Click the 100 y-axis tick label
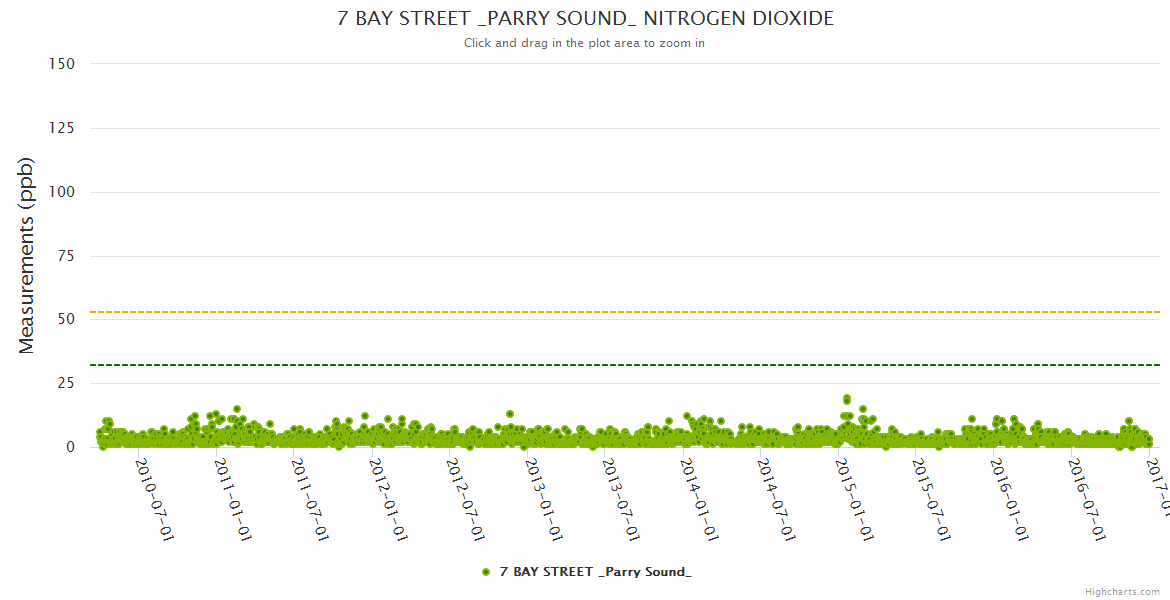Screen dimensions: 1170x600 62,192
